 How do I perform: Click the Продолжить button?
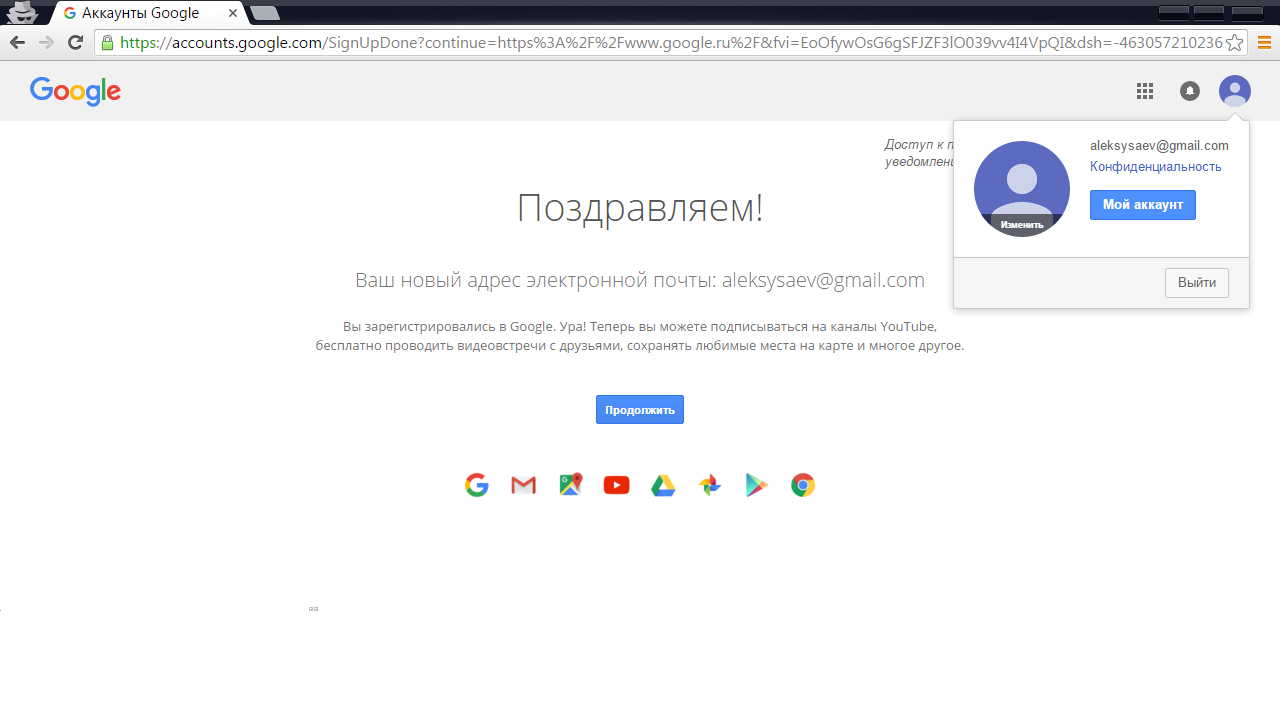[640, 410]
